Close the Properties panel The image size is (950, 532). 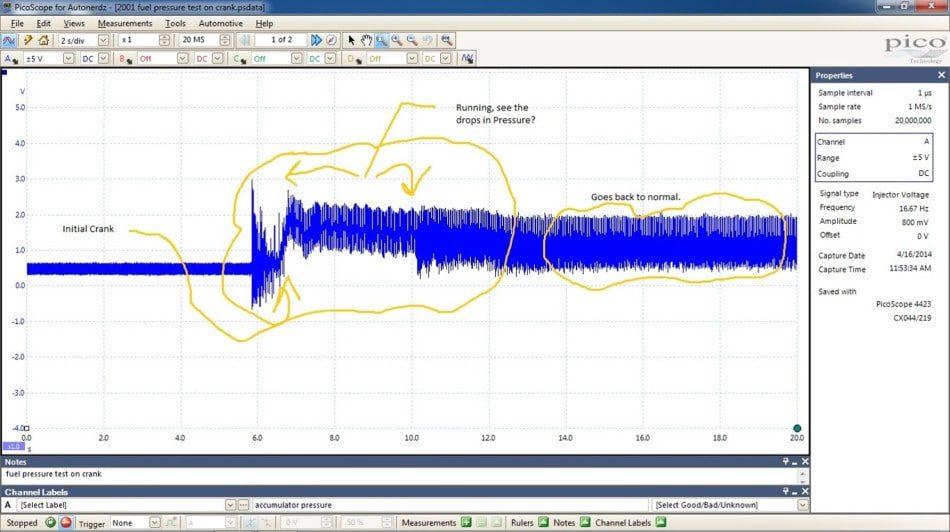point(941,75)
